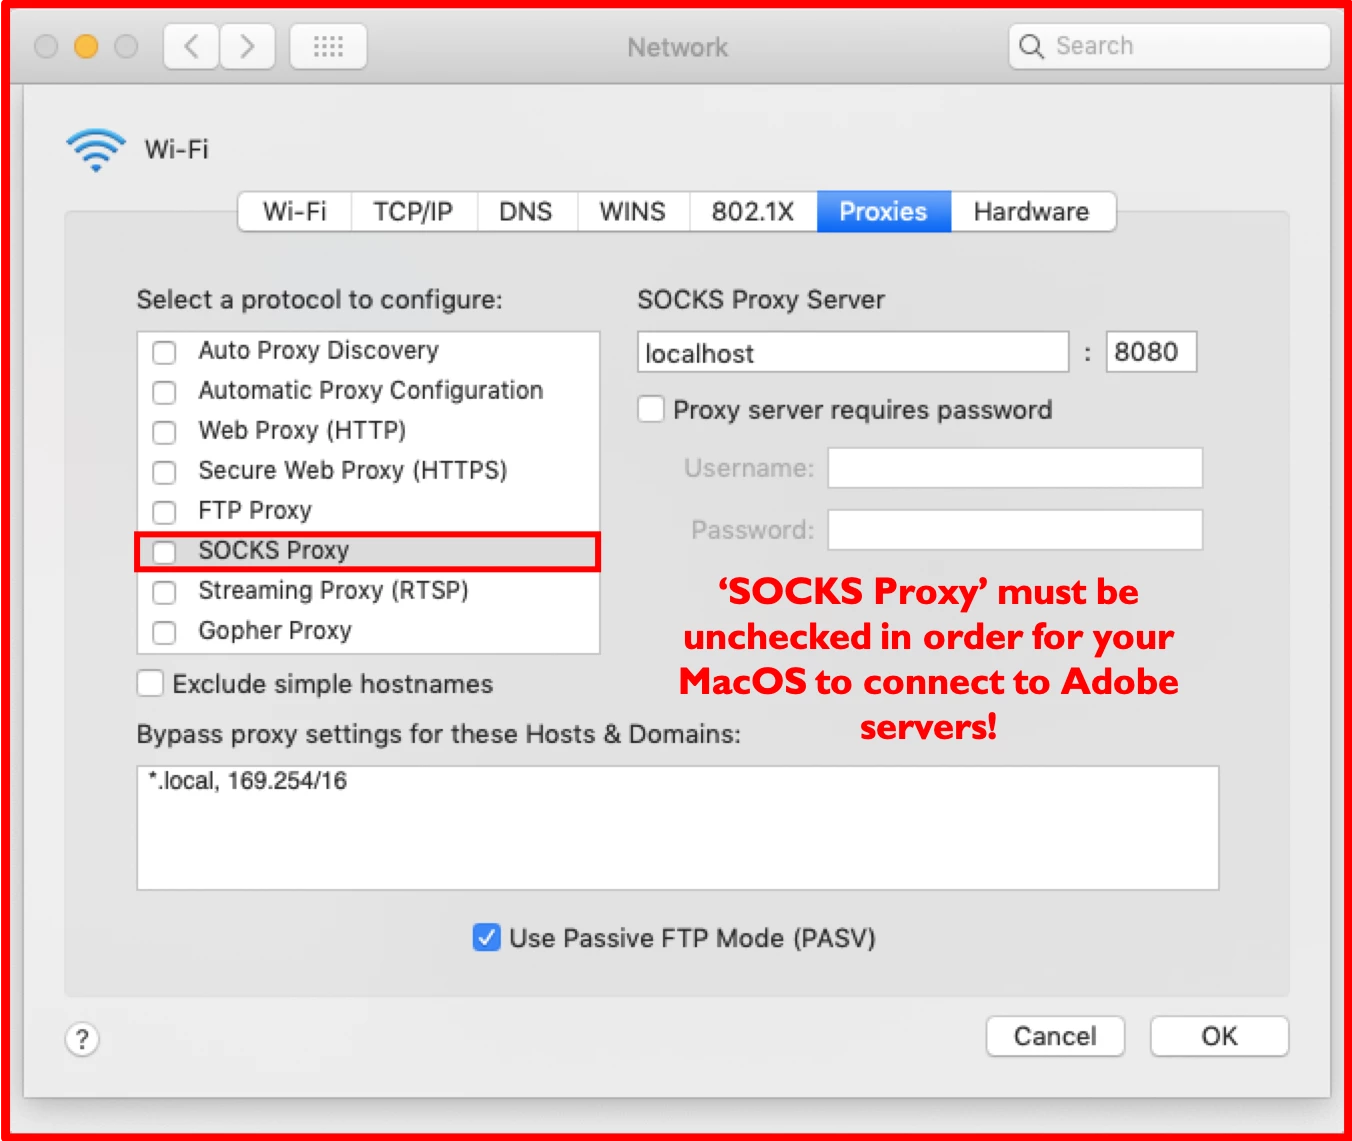The width and height of the screenshot is (1352, 1141).
Task: Enable Auto Proxy Discovery checkbox
Action: pos(164,352)
